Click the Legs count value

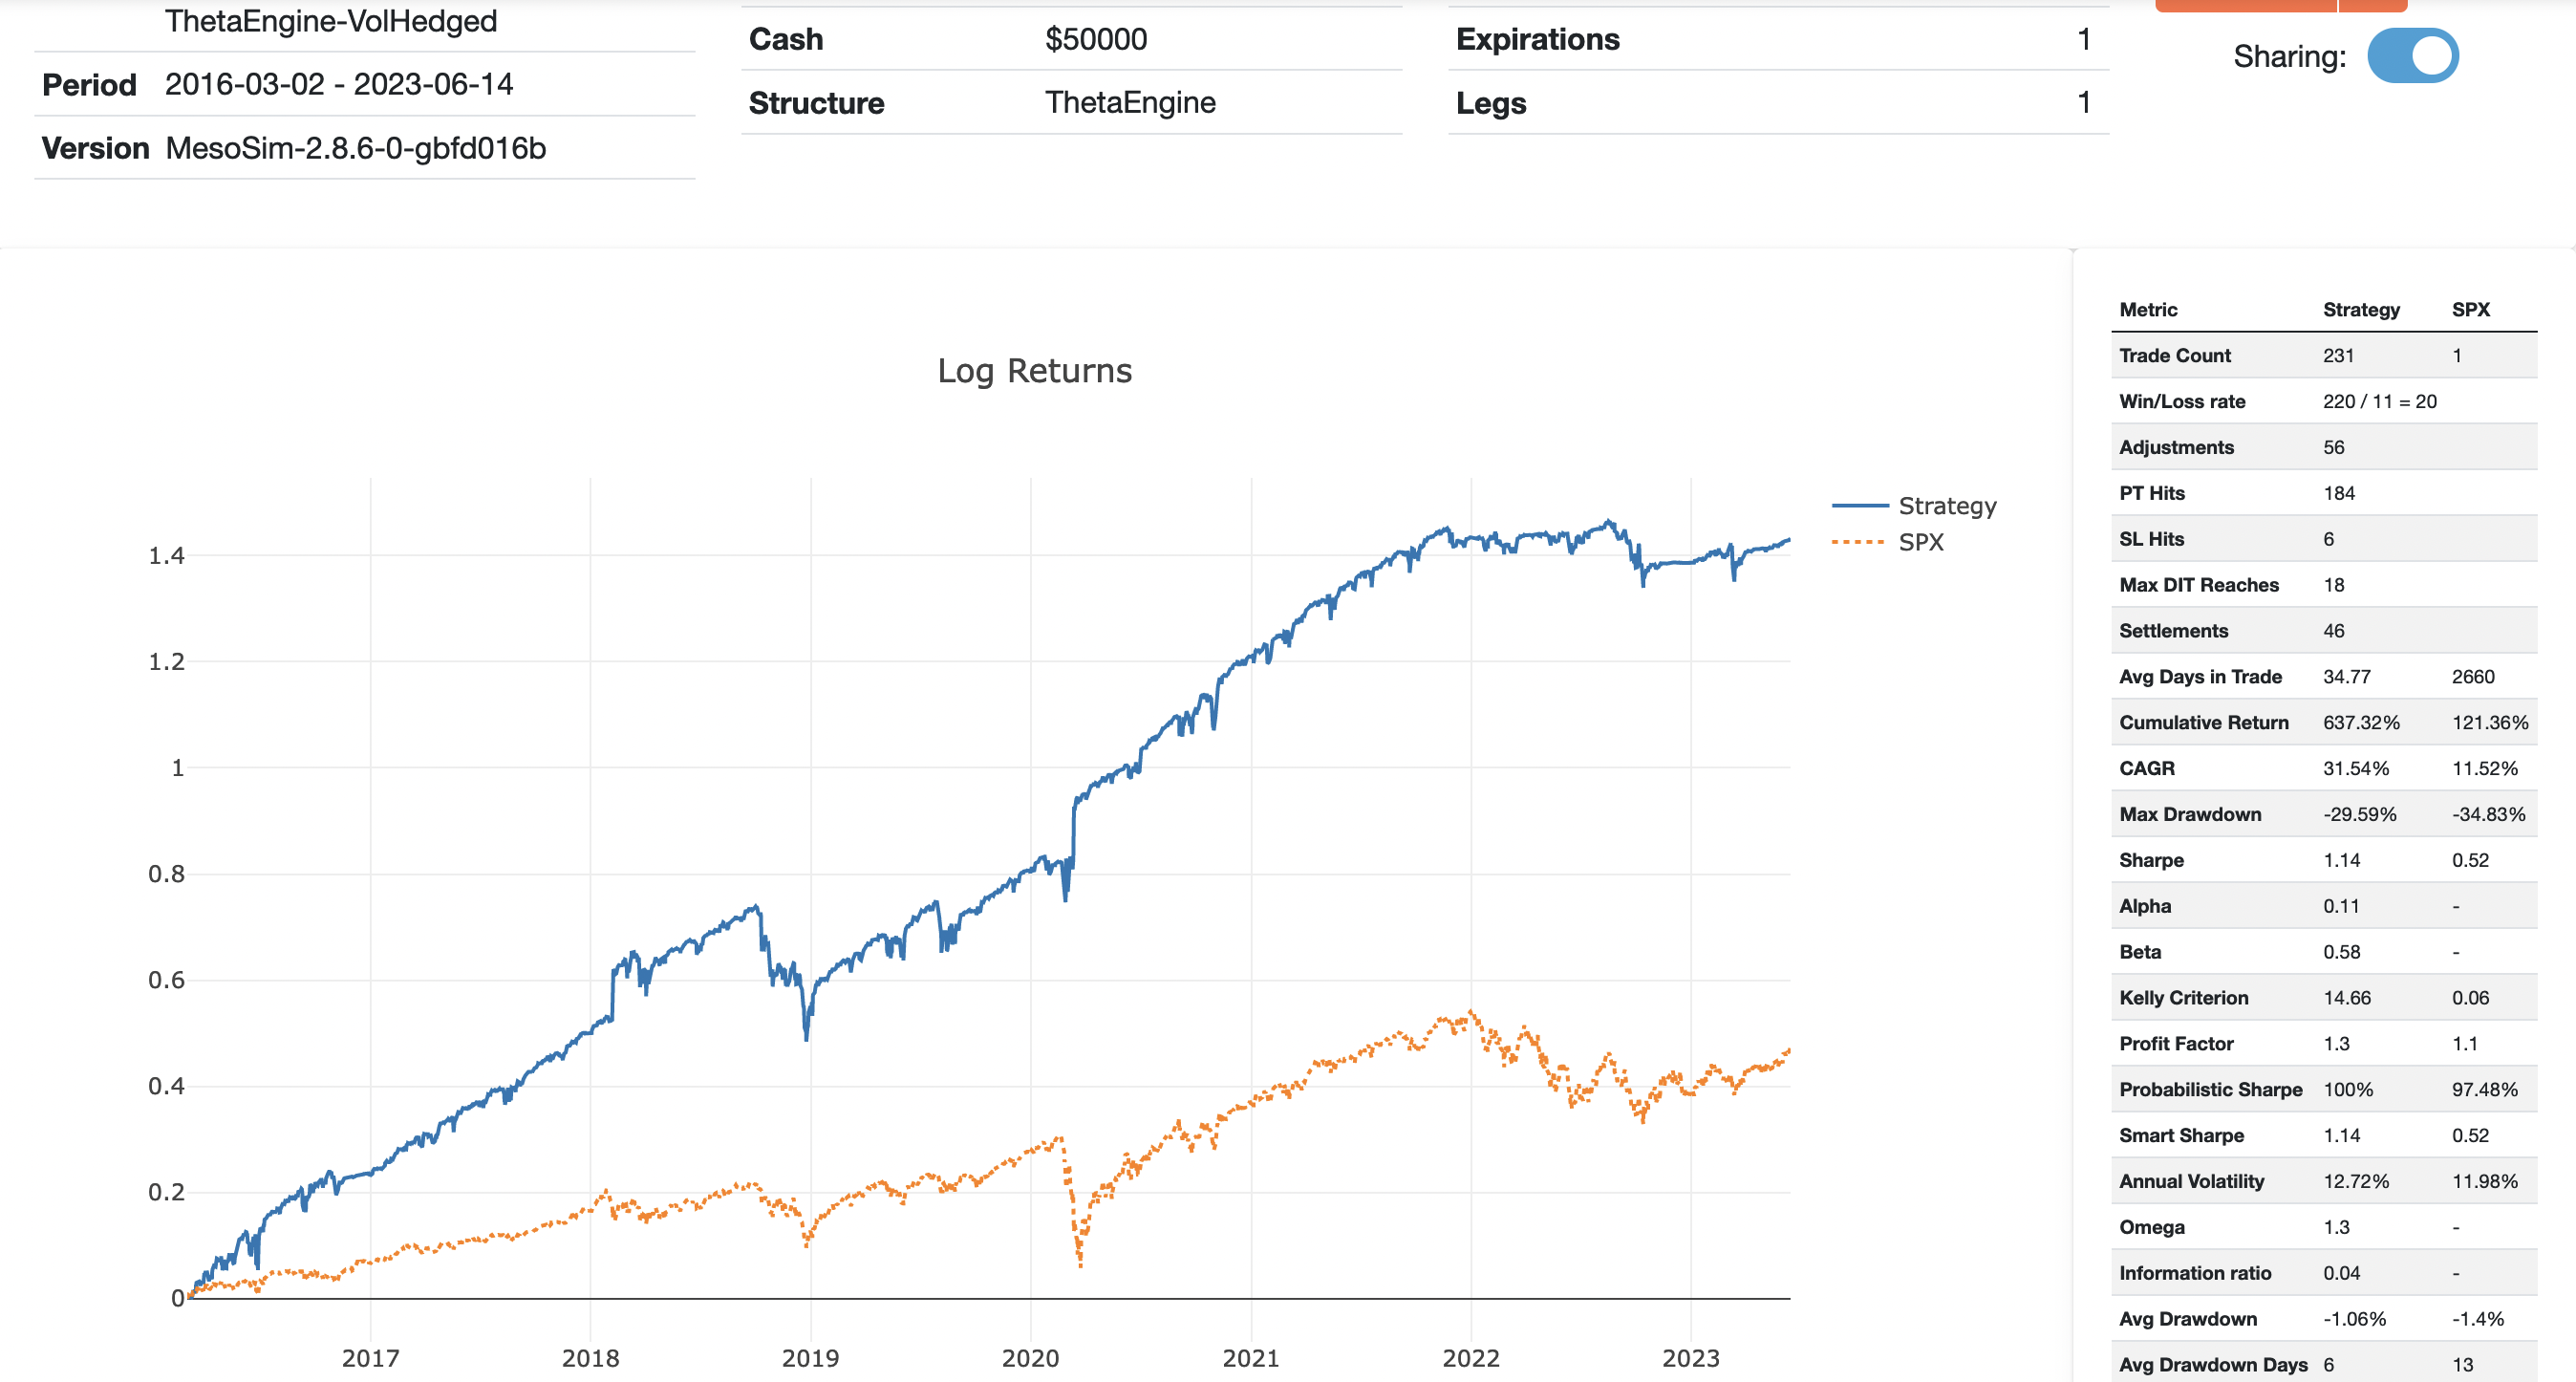click(x=2084, y=102)
